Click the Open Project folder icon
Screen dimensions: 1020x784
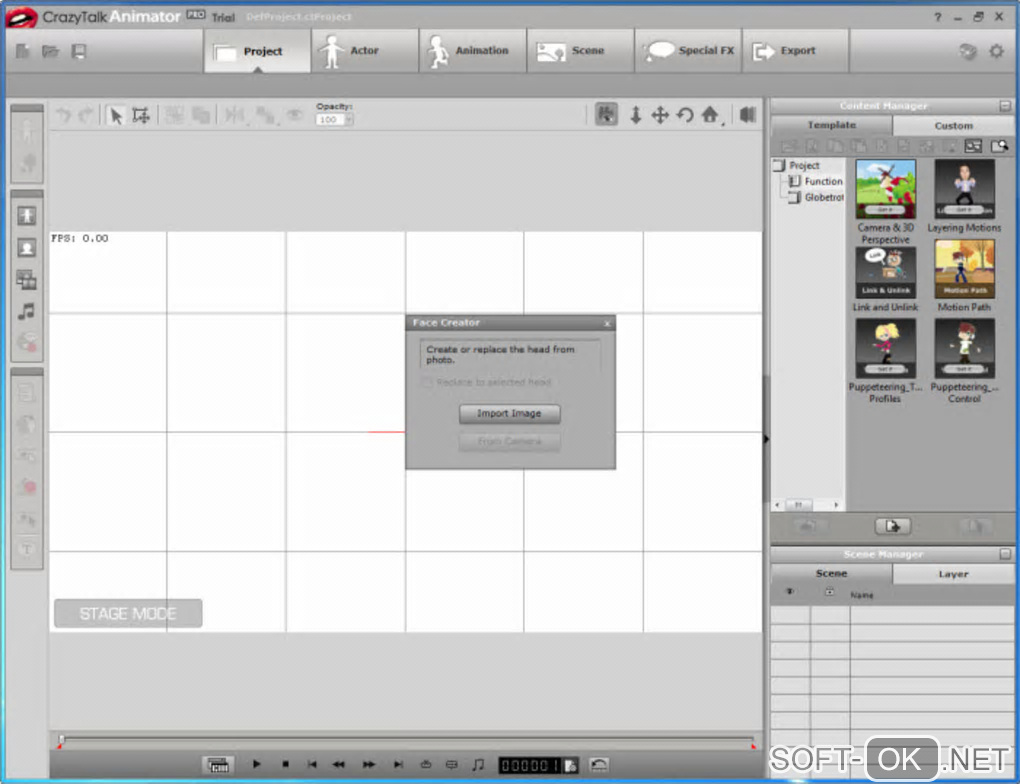coord(51,51)
